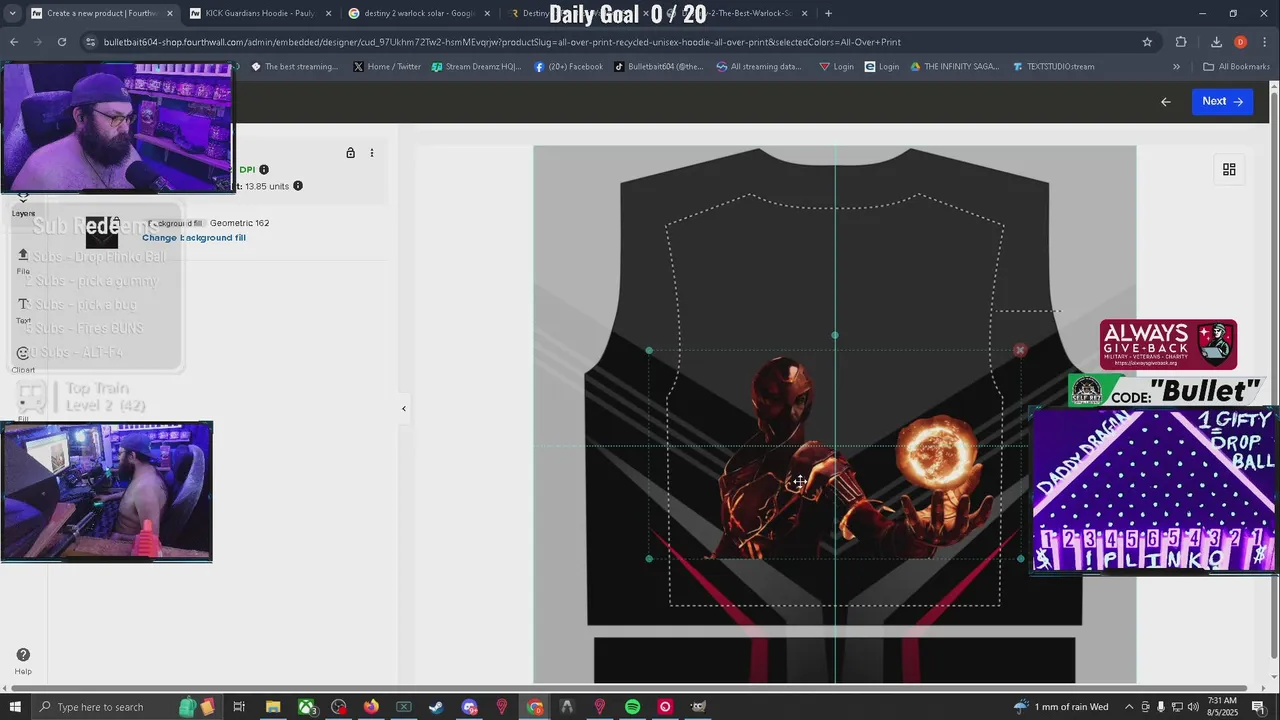The width and height of the screenshot is (1280, 720).
Task: Open the layer three-dot options menu
Action: pyautogui.click(x=372, y=153)
